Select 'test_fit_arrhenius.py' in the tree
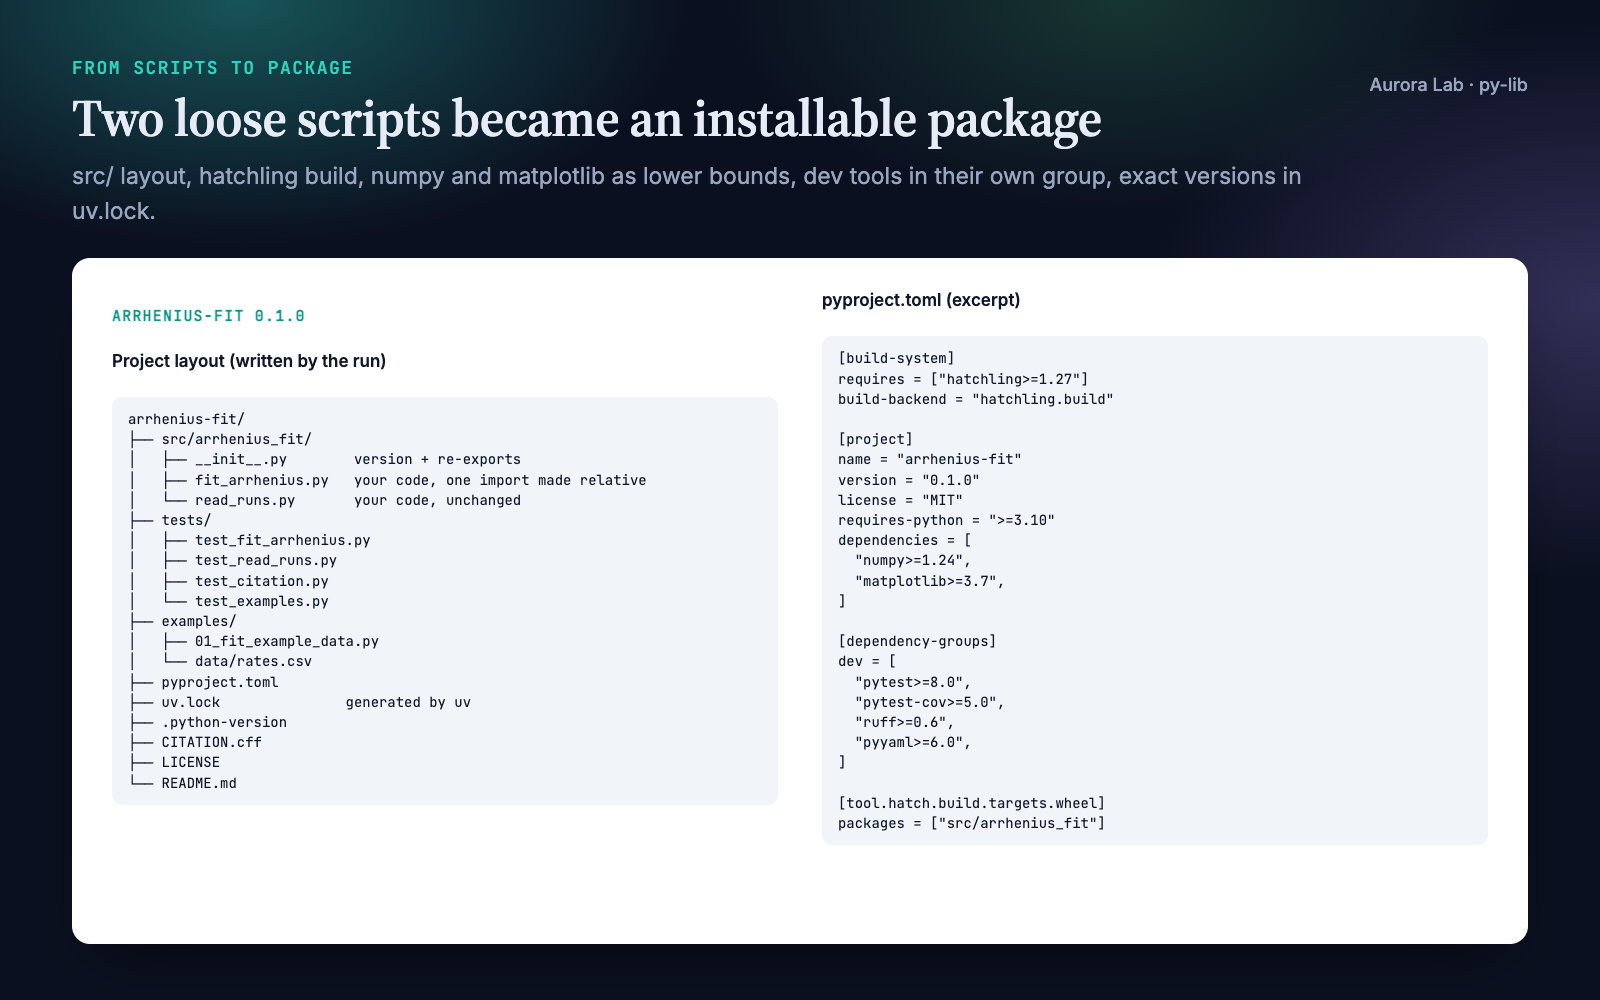 click(x=282, y=540)
